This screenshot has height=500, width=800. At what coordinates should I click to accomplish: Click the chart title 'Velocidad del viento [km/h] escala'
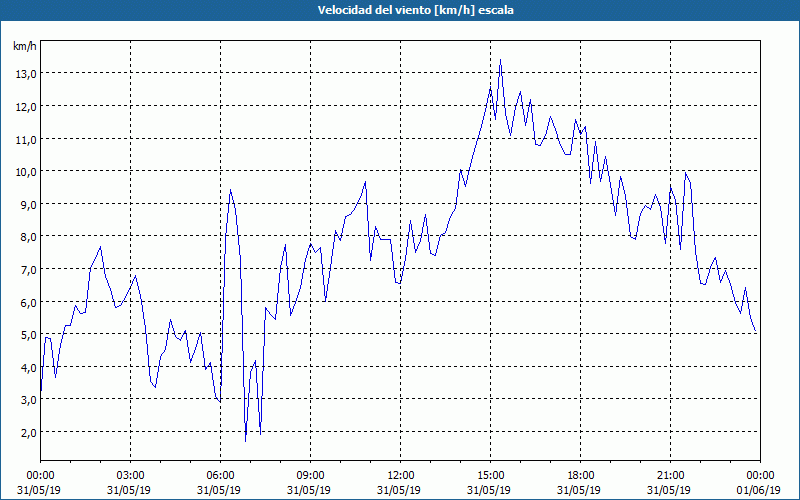click(x=415, y=10)
